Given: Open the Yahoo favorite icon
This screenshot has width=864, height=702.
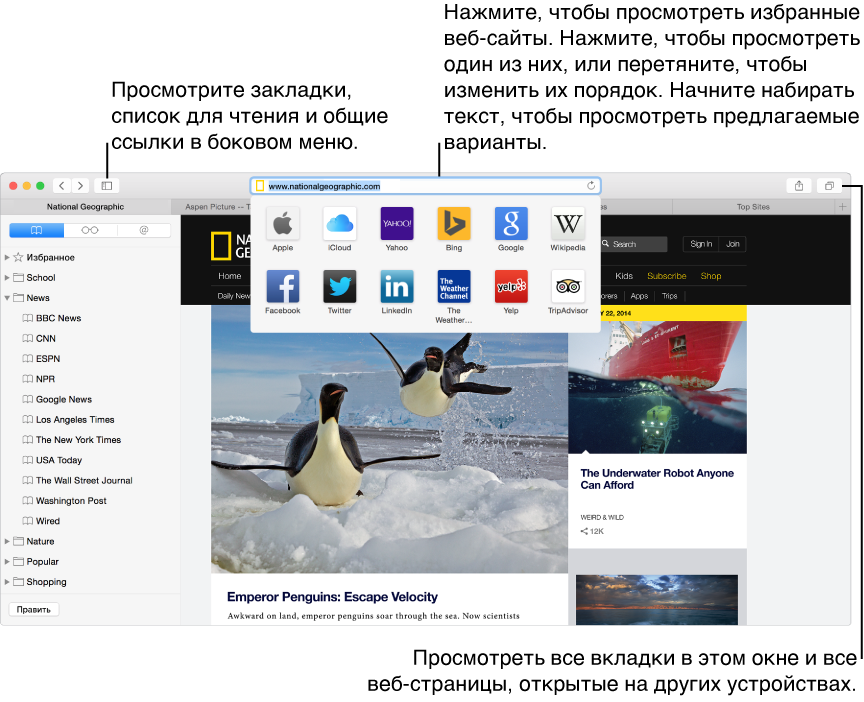Looking at the screenshot, I should 397,224.
